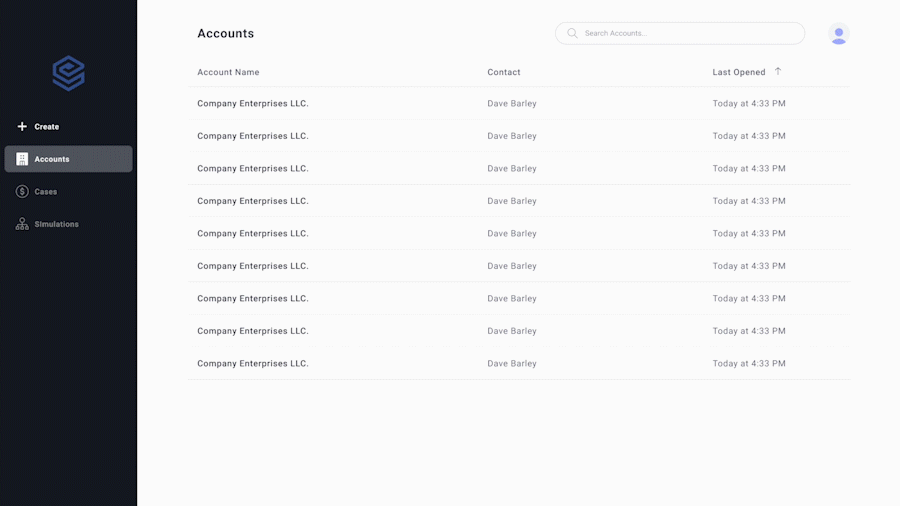900x506 pixels.
Task: Sort by the Account Name column header
Action: pos(228,72)
